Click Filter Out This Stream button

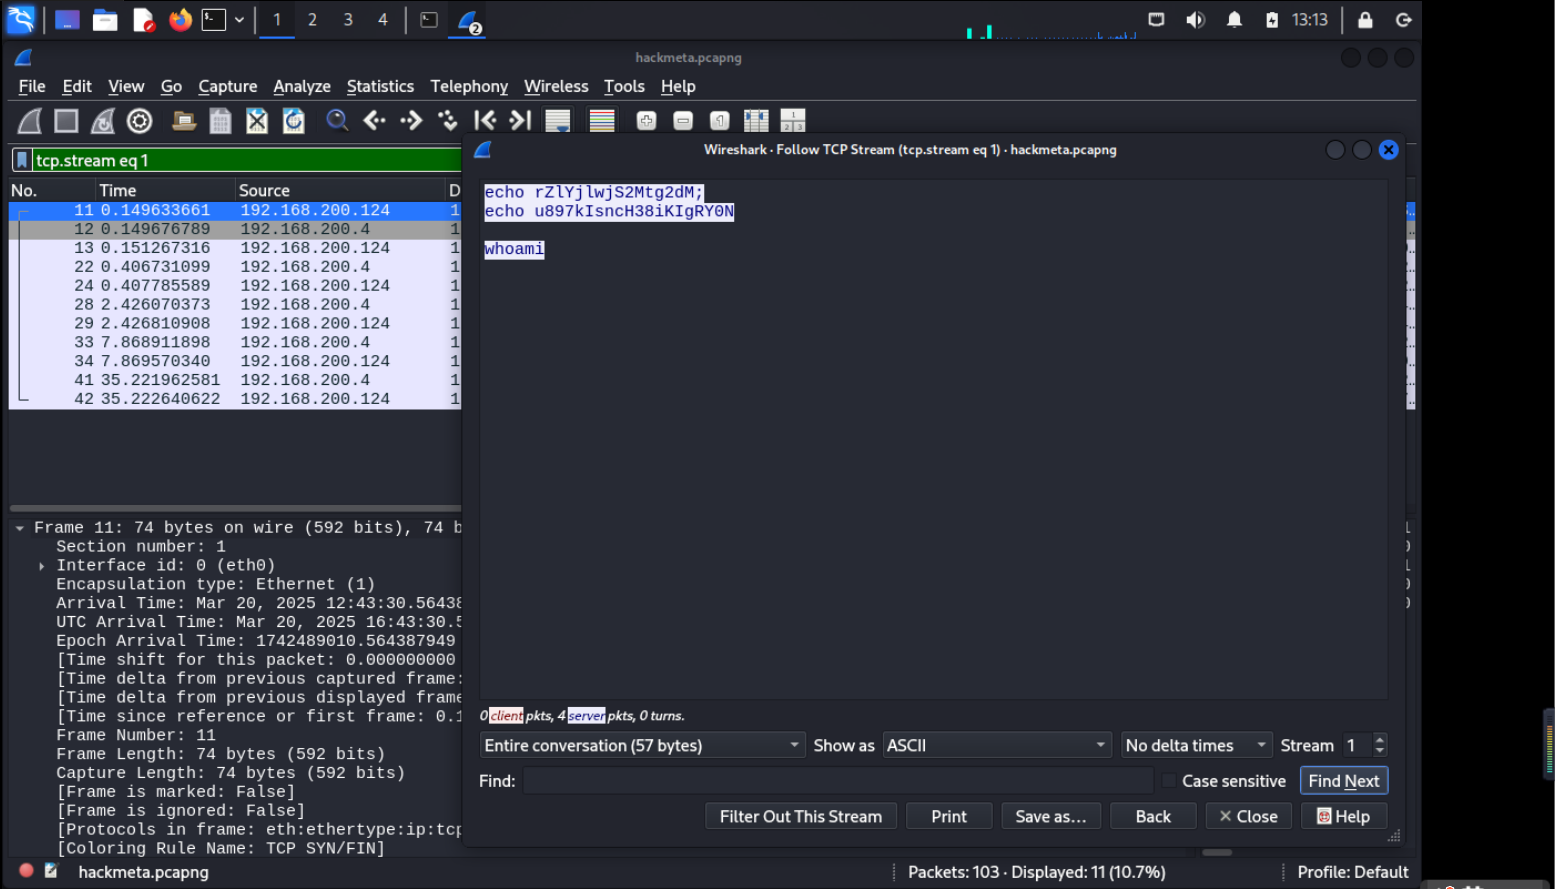pos(801,816)
